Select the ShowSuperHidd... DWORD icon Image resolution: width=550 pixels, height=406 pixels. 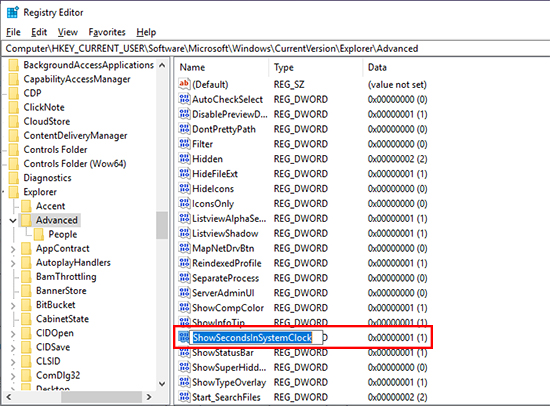(x=184, y=367)
